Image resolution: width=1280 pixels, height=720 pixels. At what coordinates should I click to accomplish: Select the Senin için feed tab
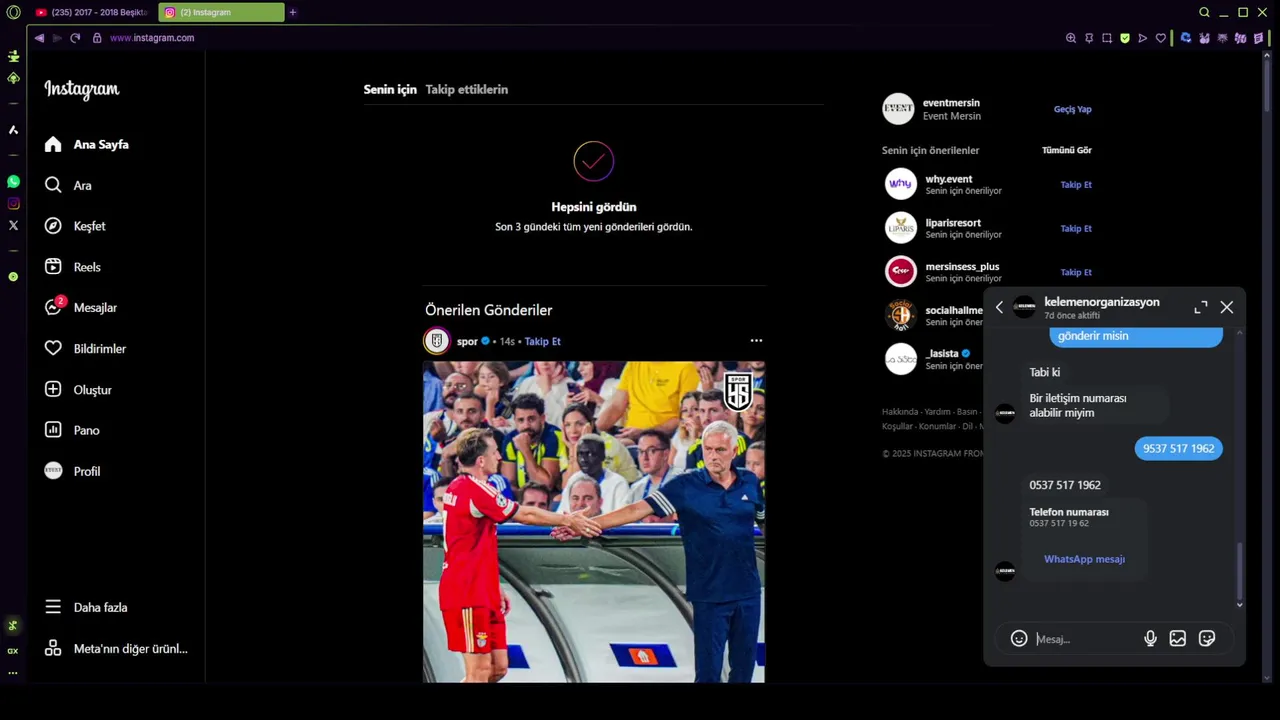[x=390, y=89]
